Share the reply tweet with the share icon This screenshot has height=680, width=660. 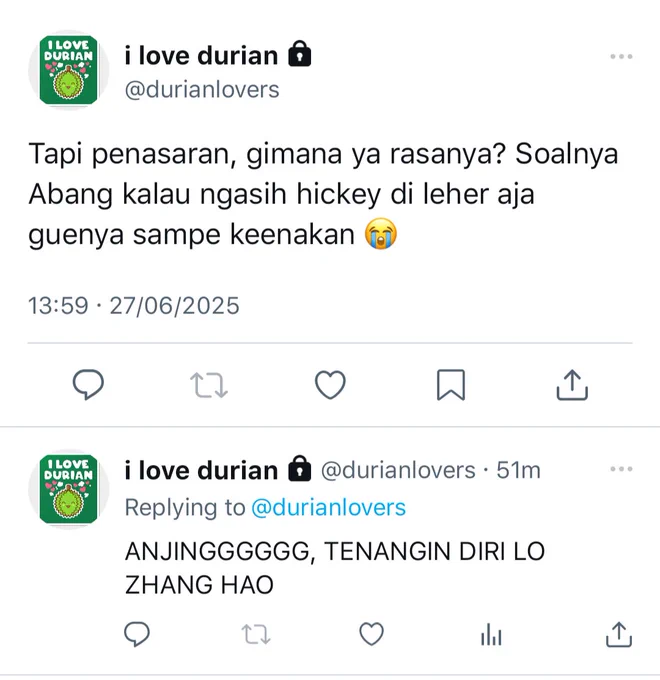[x=619, y=634]
